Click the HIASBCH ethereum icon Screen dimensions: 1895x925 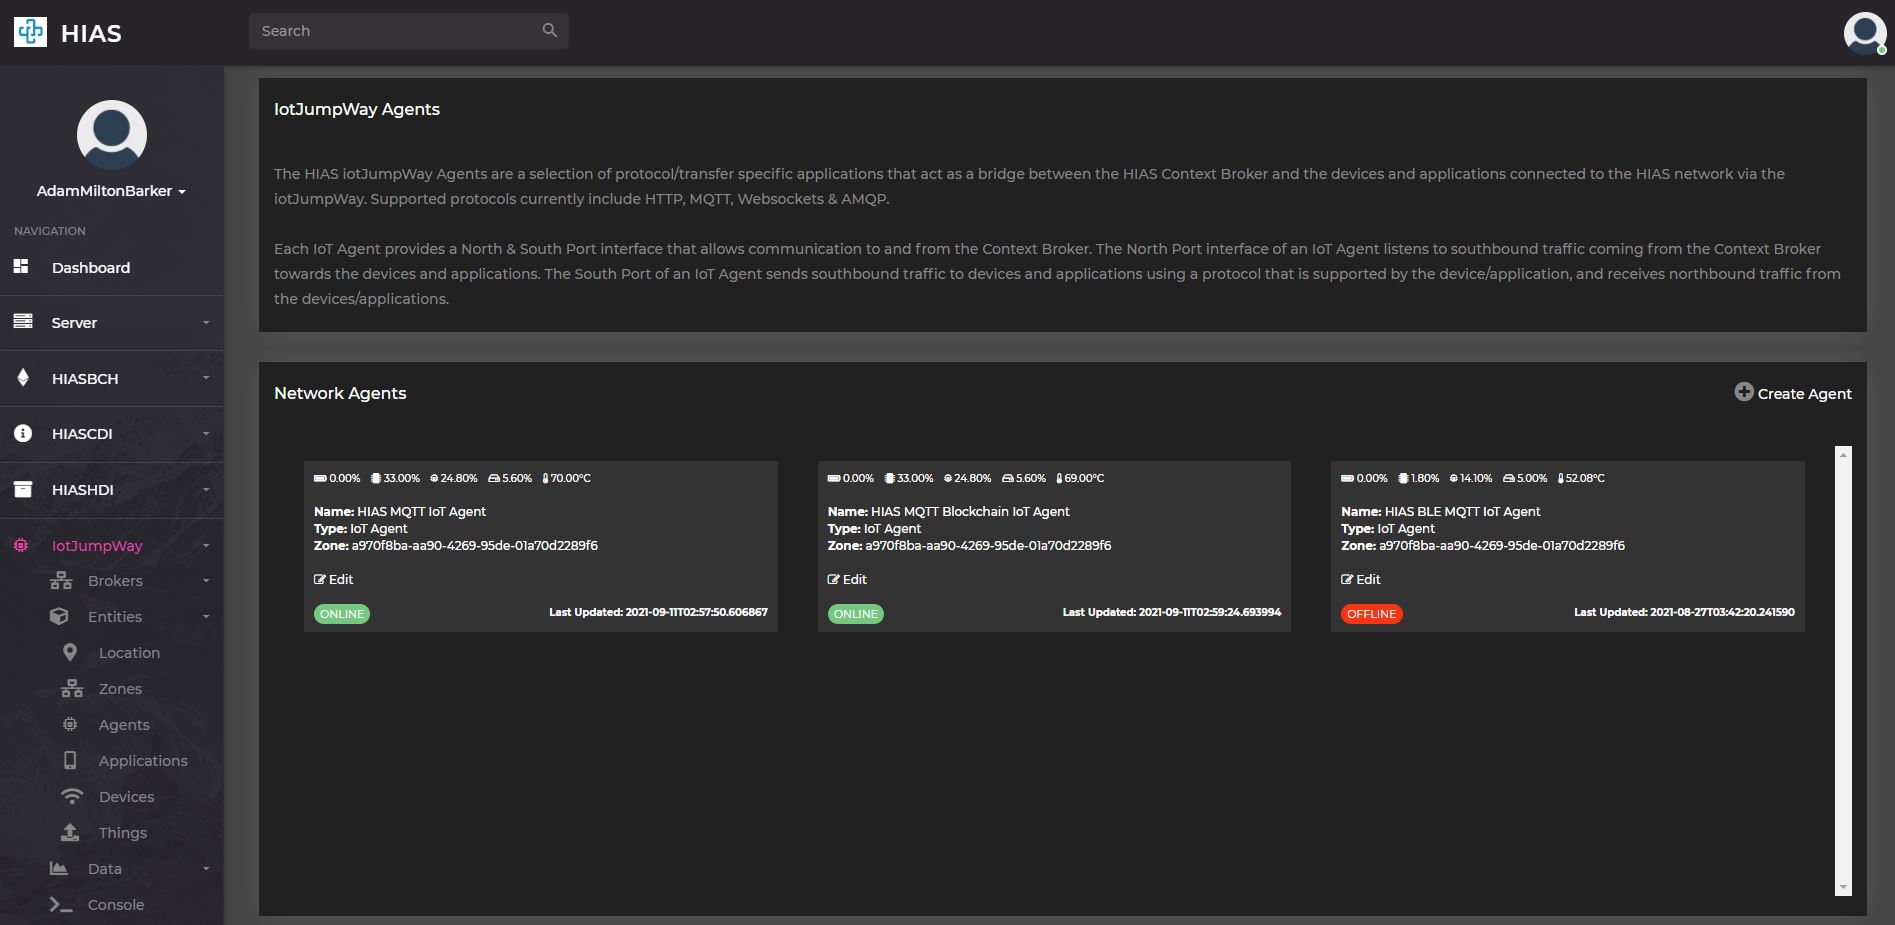point(23,377)
